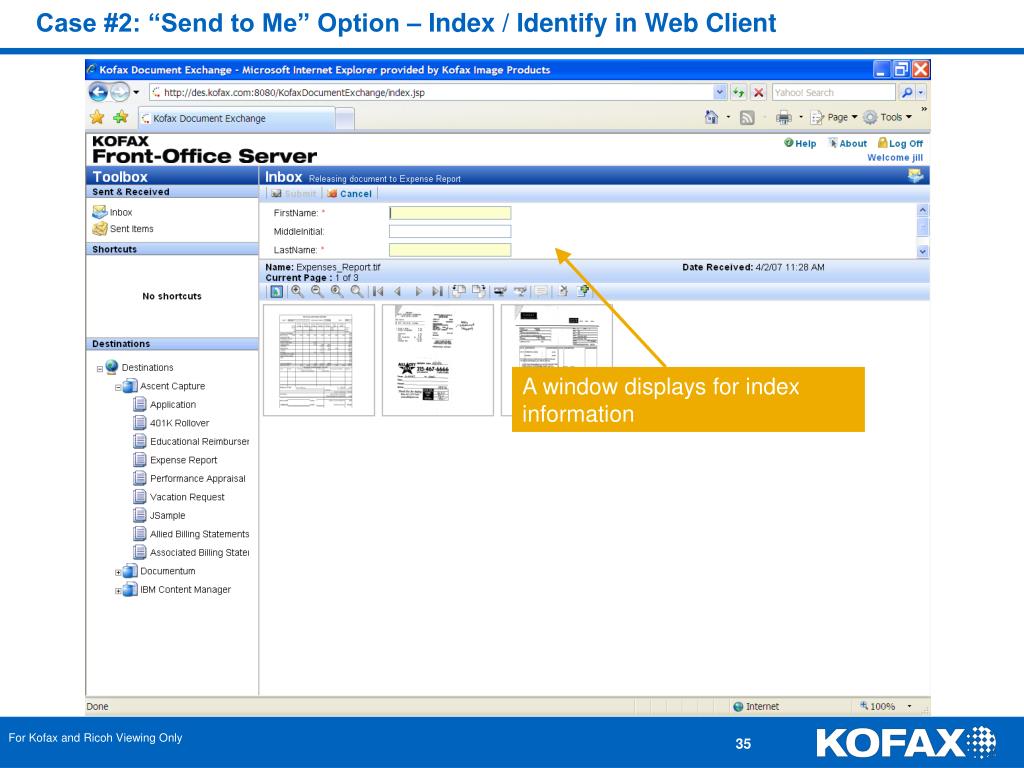This screenshot has height=768, width=1024.
Task: Click the empty new tab button
Action: pyautogui.click(x=345, y=119)
